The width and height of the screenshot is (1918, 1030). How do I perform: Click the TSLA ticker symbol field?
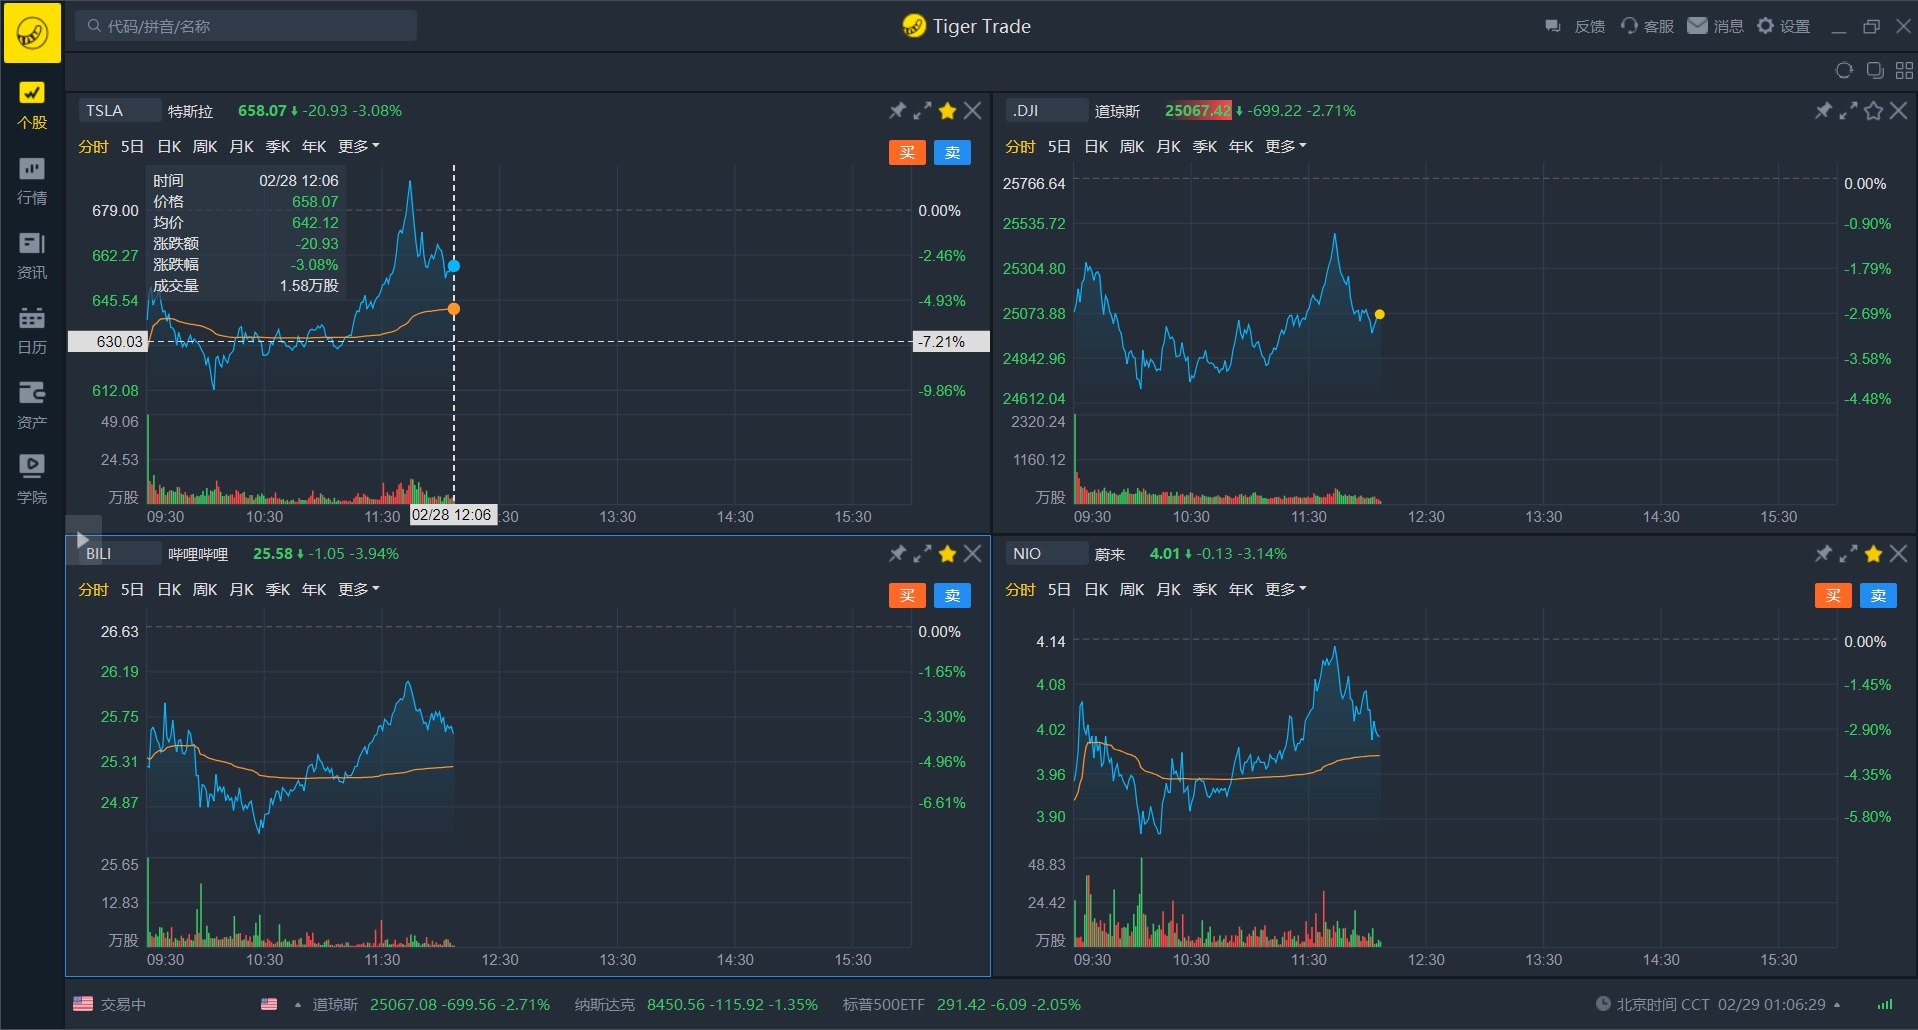coord(120,110)
